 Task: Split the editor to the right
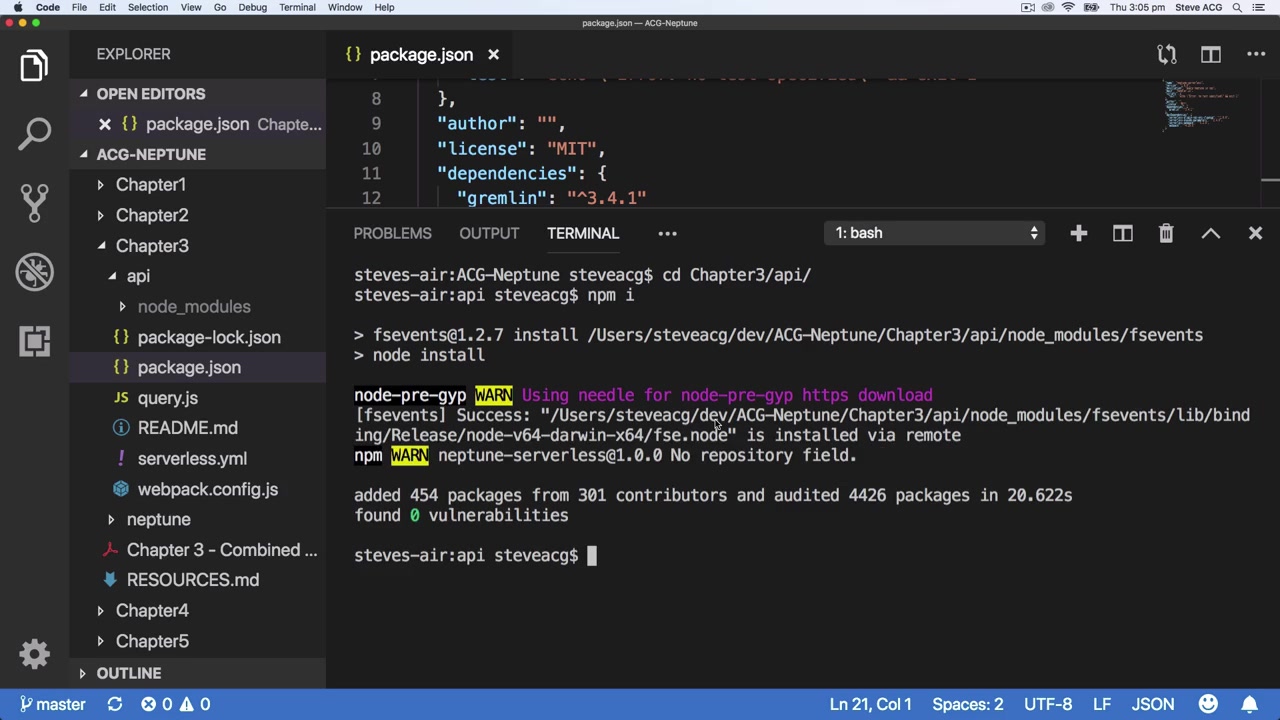pyautogui.click(x=1210, y=54)
